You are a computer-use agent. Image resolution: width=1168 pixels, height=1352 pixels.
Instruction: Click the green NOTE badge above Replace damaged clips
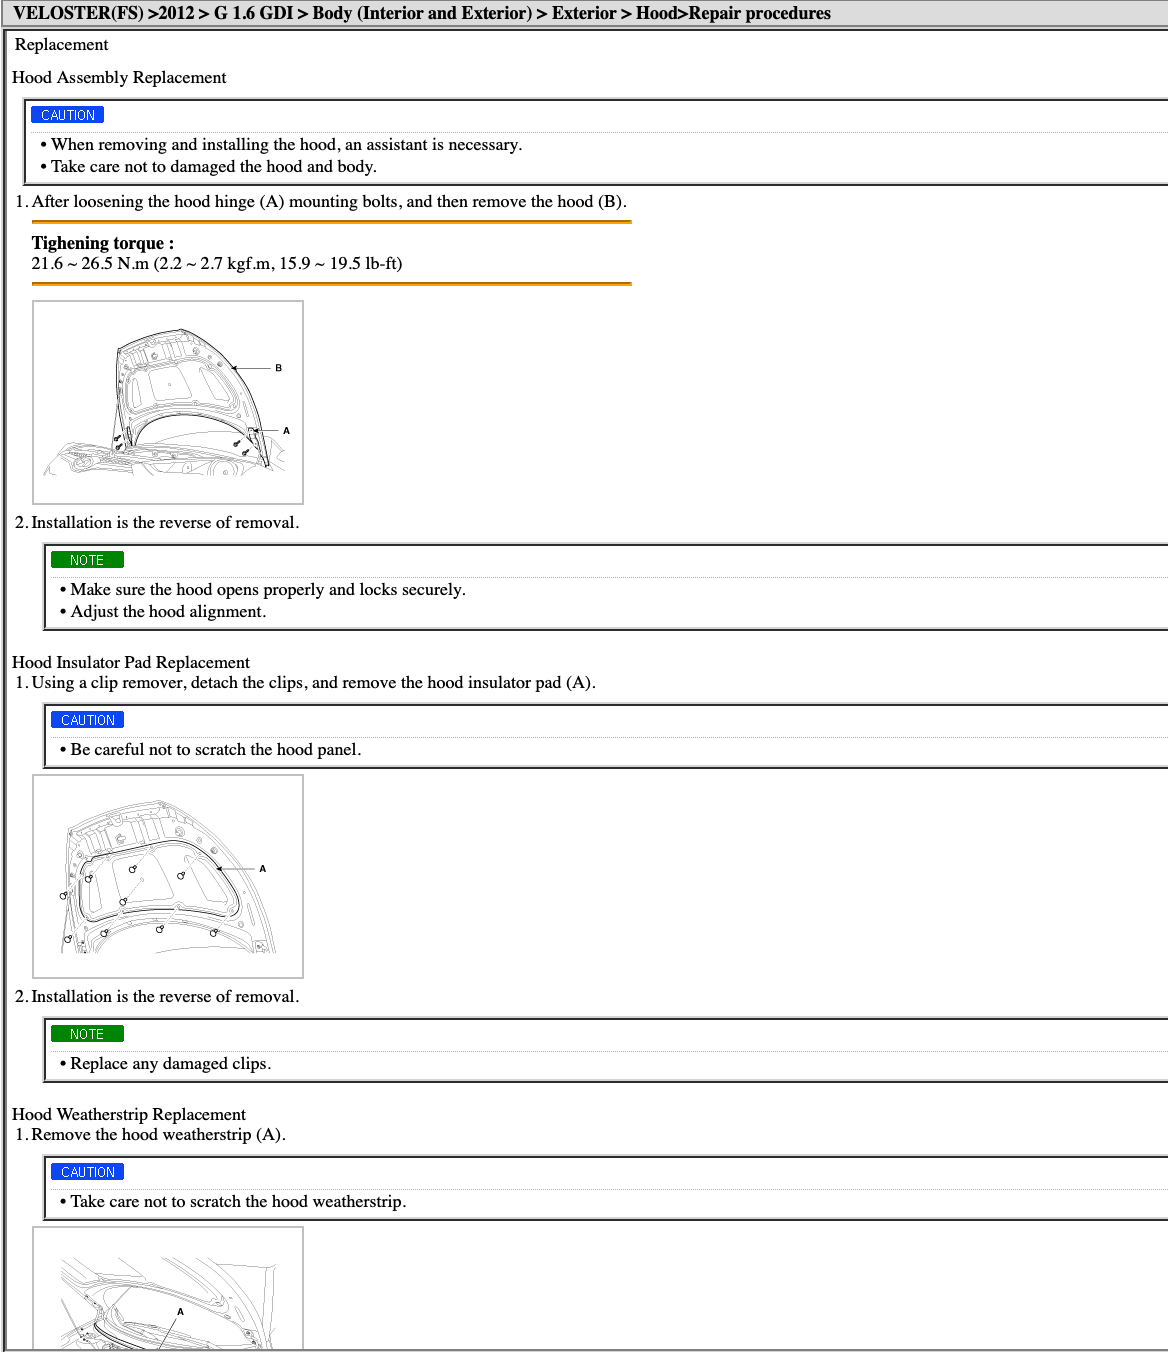[87, 1034]
